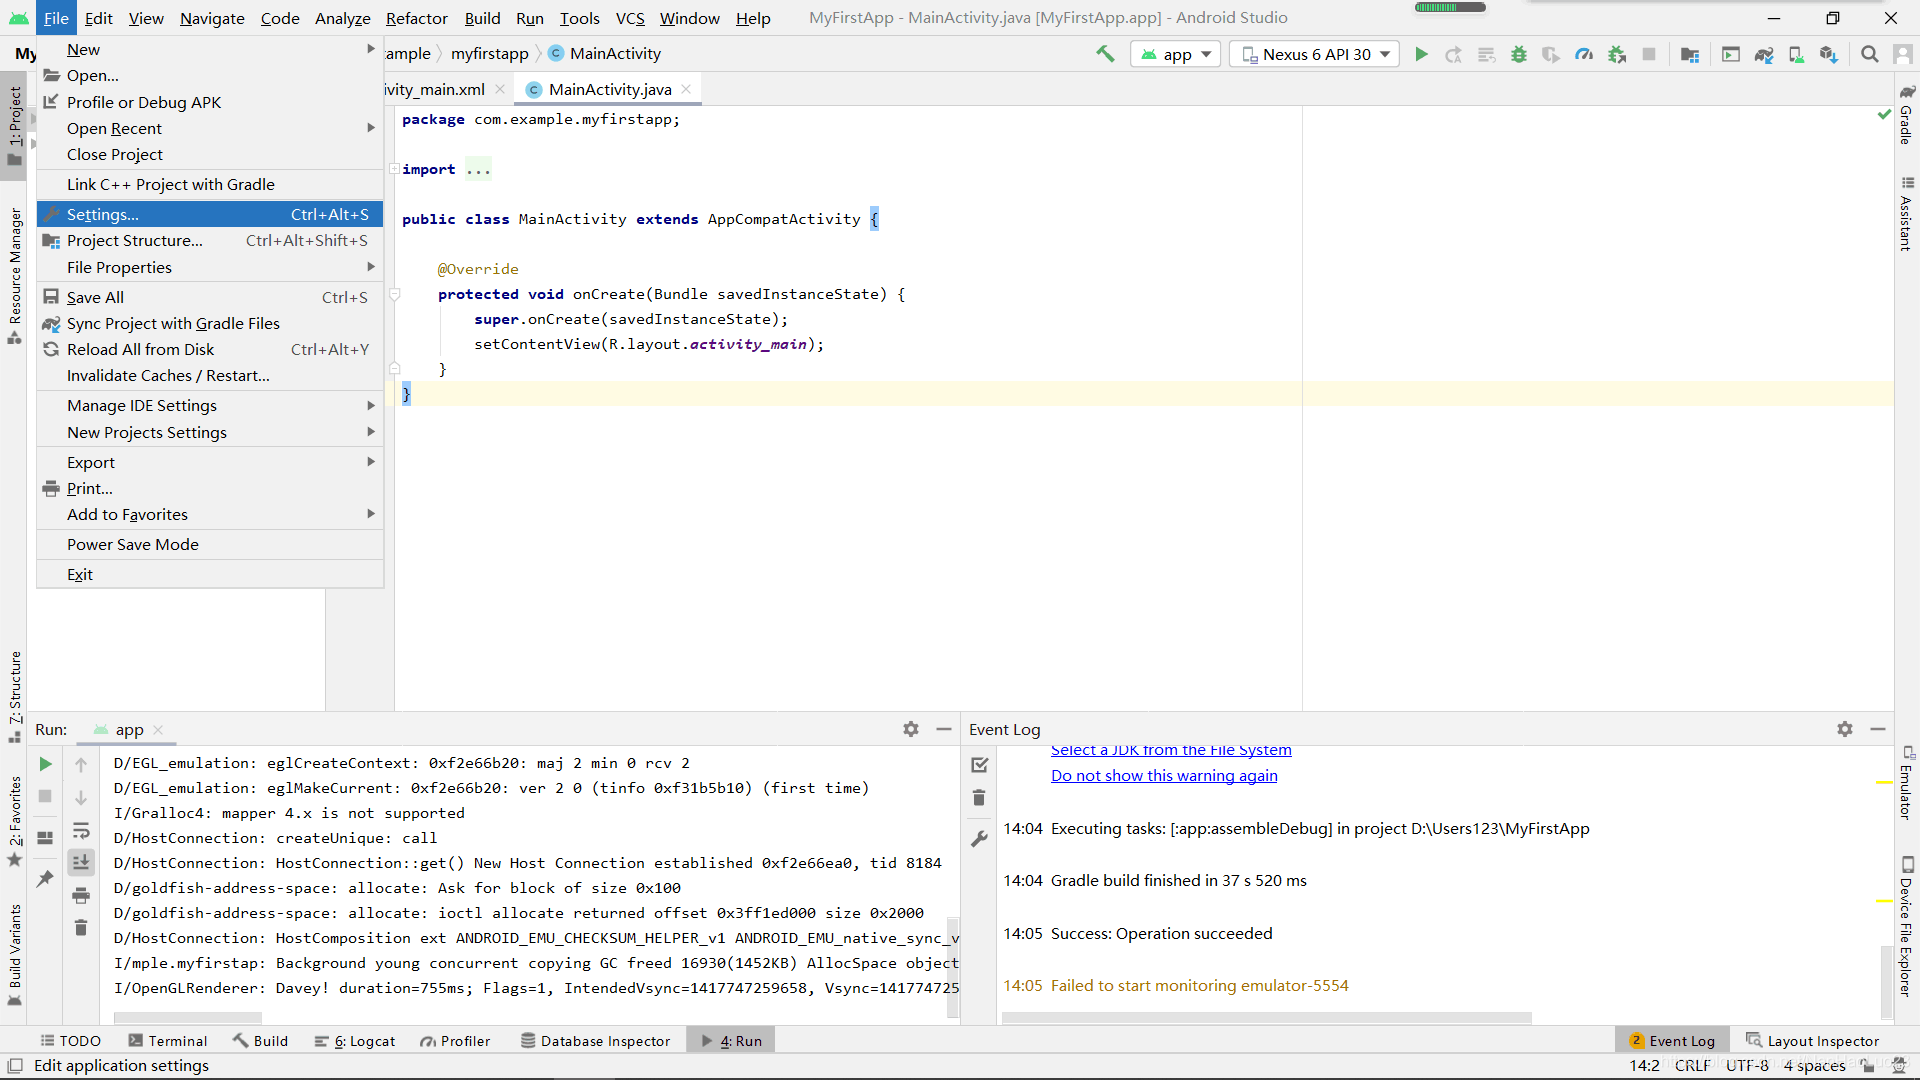Screen dimensions: 1920x1080
Task: Choose Project Structure... menu entry
Action: pyautogui.click(x=210, y=240)
